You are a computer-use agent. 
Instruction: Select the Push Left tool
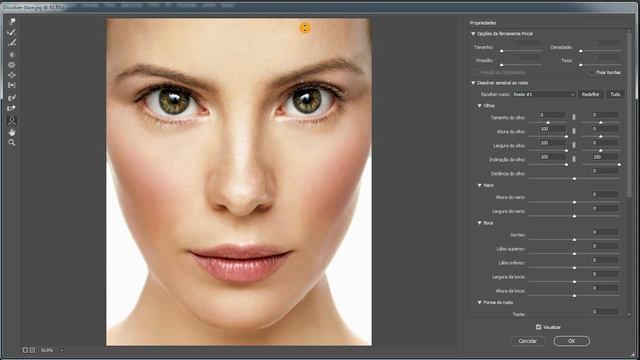point(12,85)
